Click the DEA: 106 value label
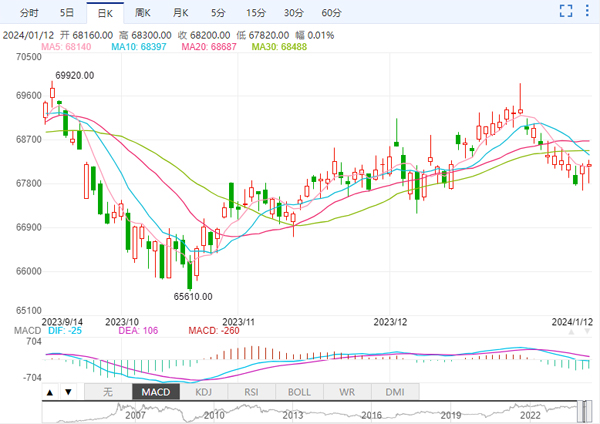This screenshot has width=600, height=424. (138, 331)
